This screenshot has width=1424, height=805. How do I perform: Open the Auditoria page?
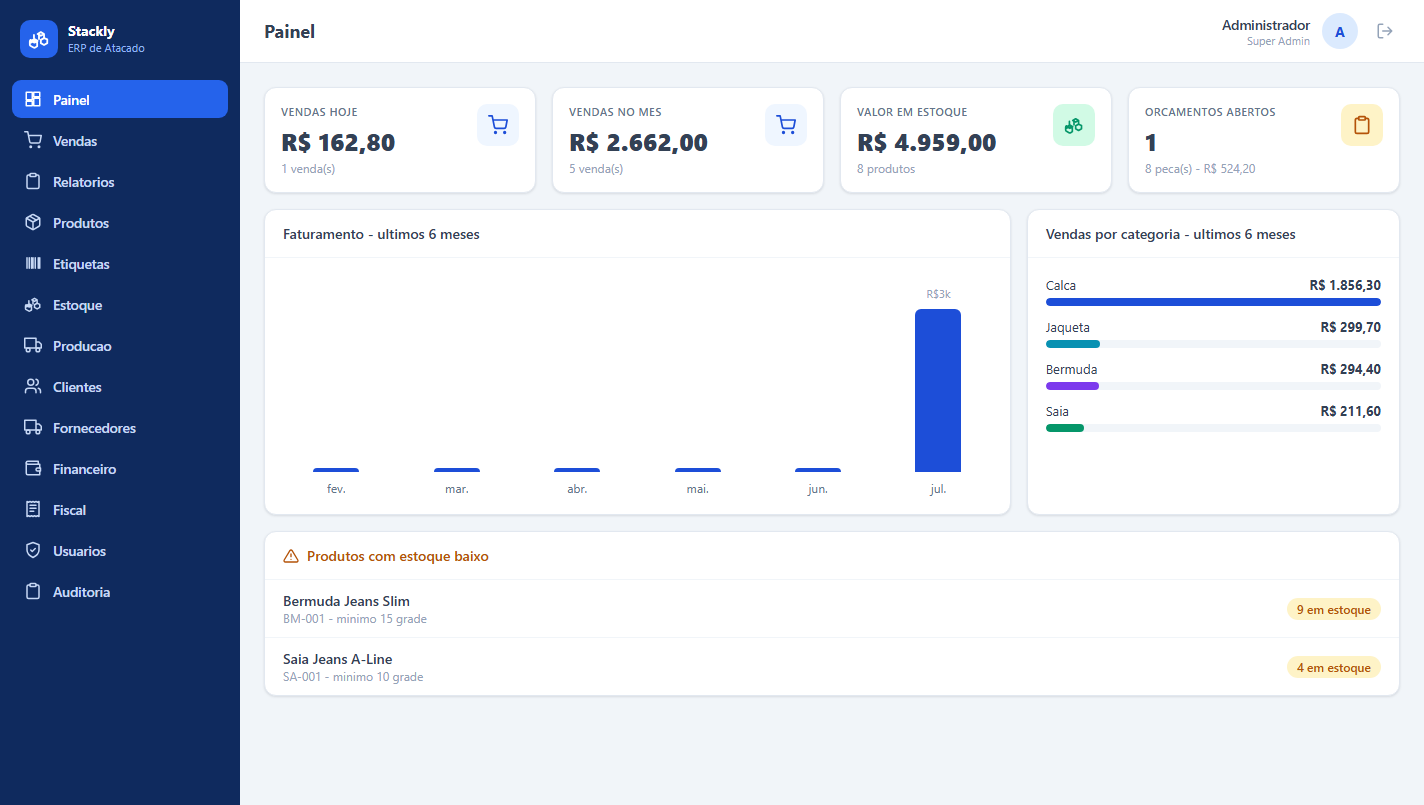120,591
